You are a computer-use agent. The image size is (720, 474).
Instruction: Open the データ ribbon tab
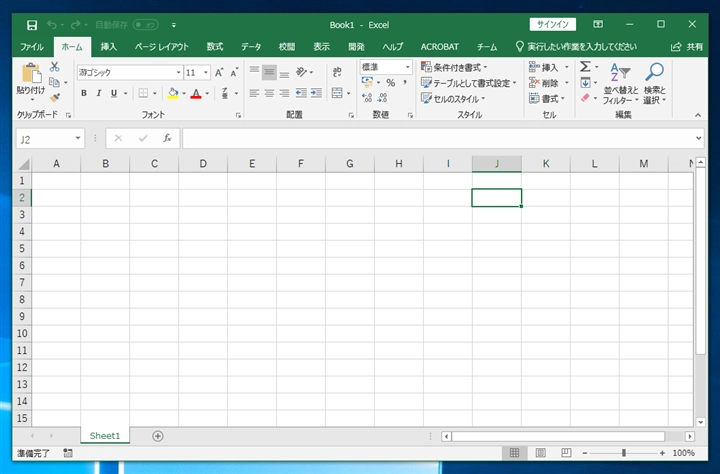[251, 47]
